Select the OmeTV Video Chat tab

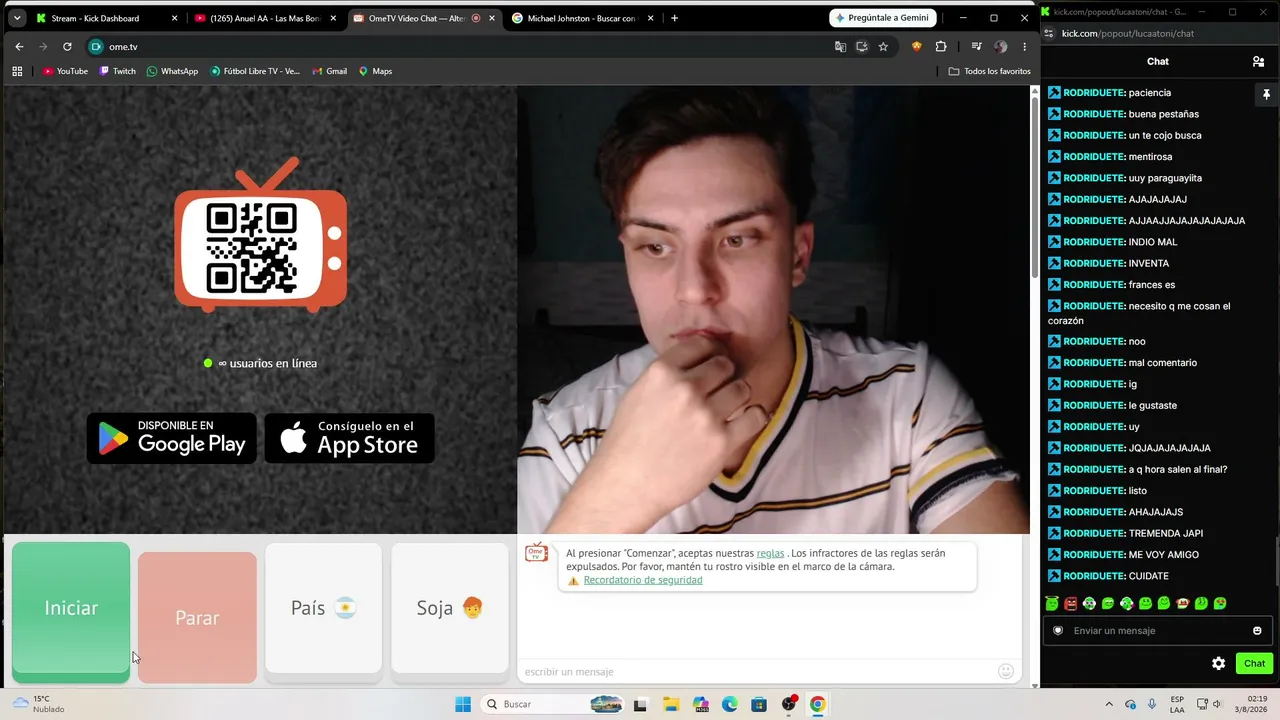(424, 18)
